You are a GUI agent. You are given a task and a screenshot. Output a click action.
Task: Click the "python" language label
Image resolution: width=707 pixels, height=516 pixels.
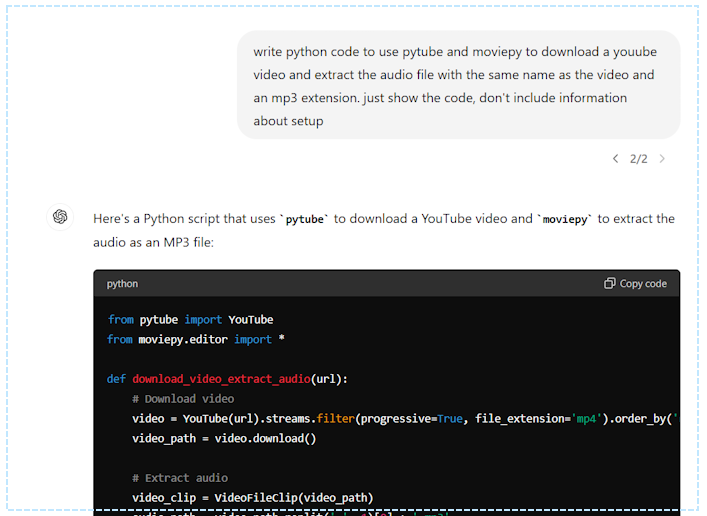coord(122,284)
